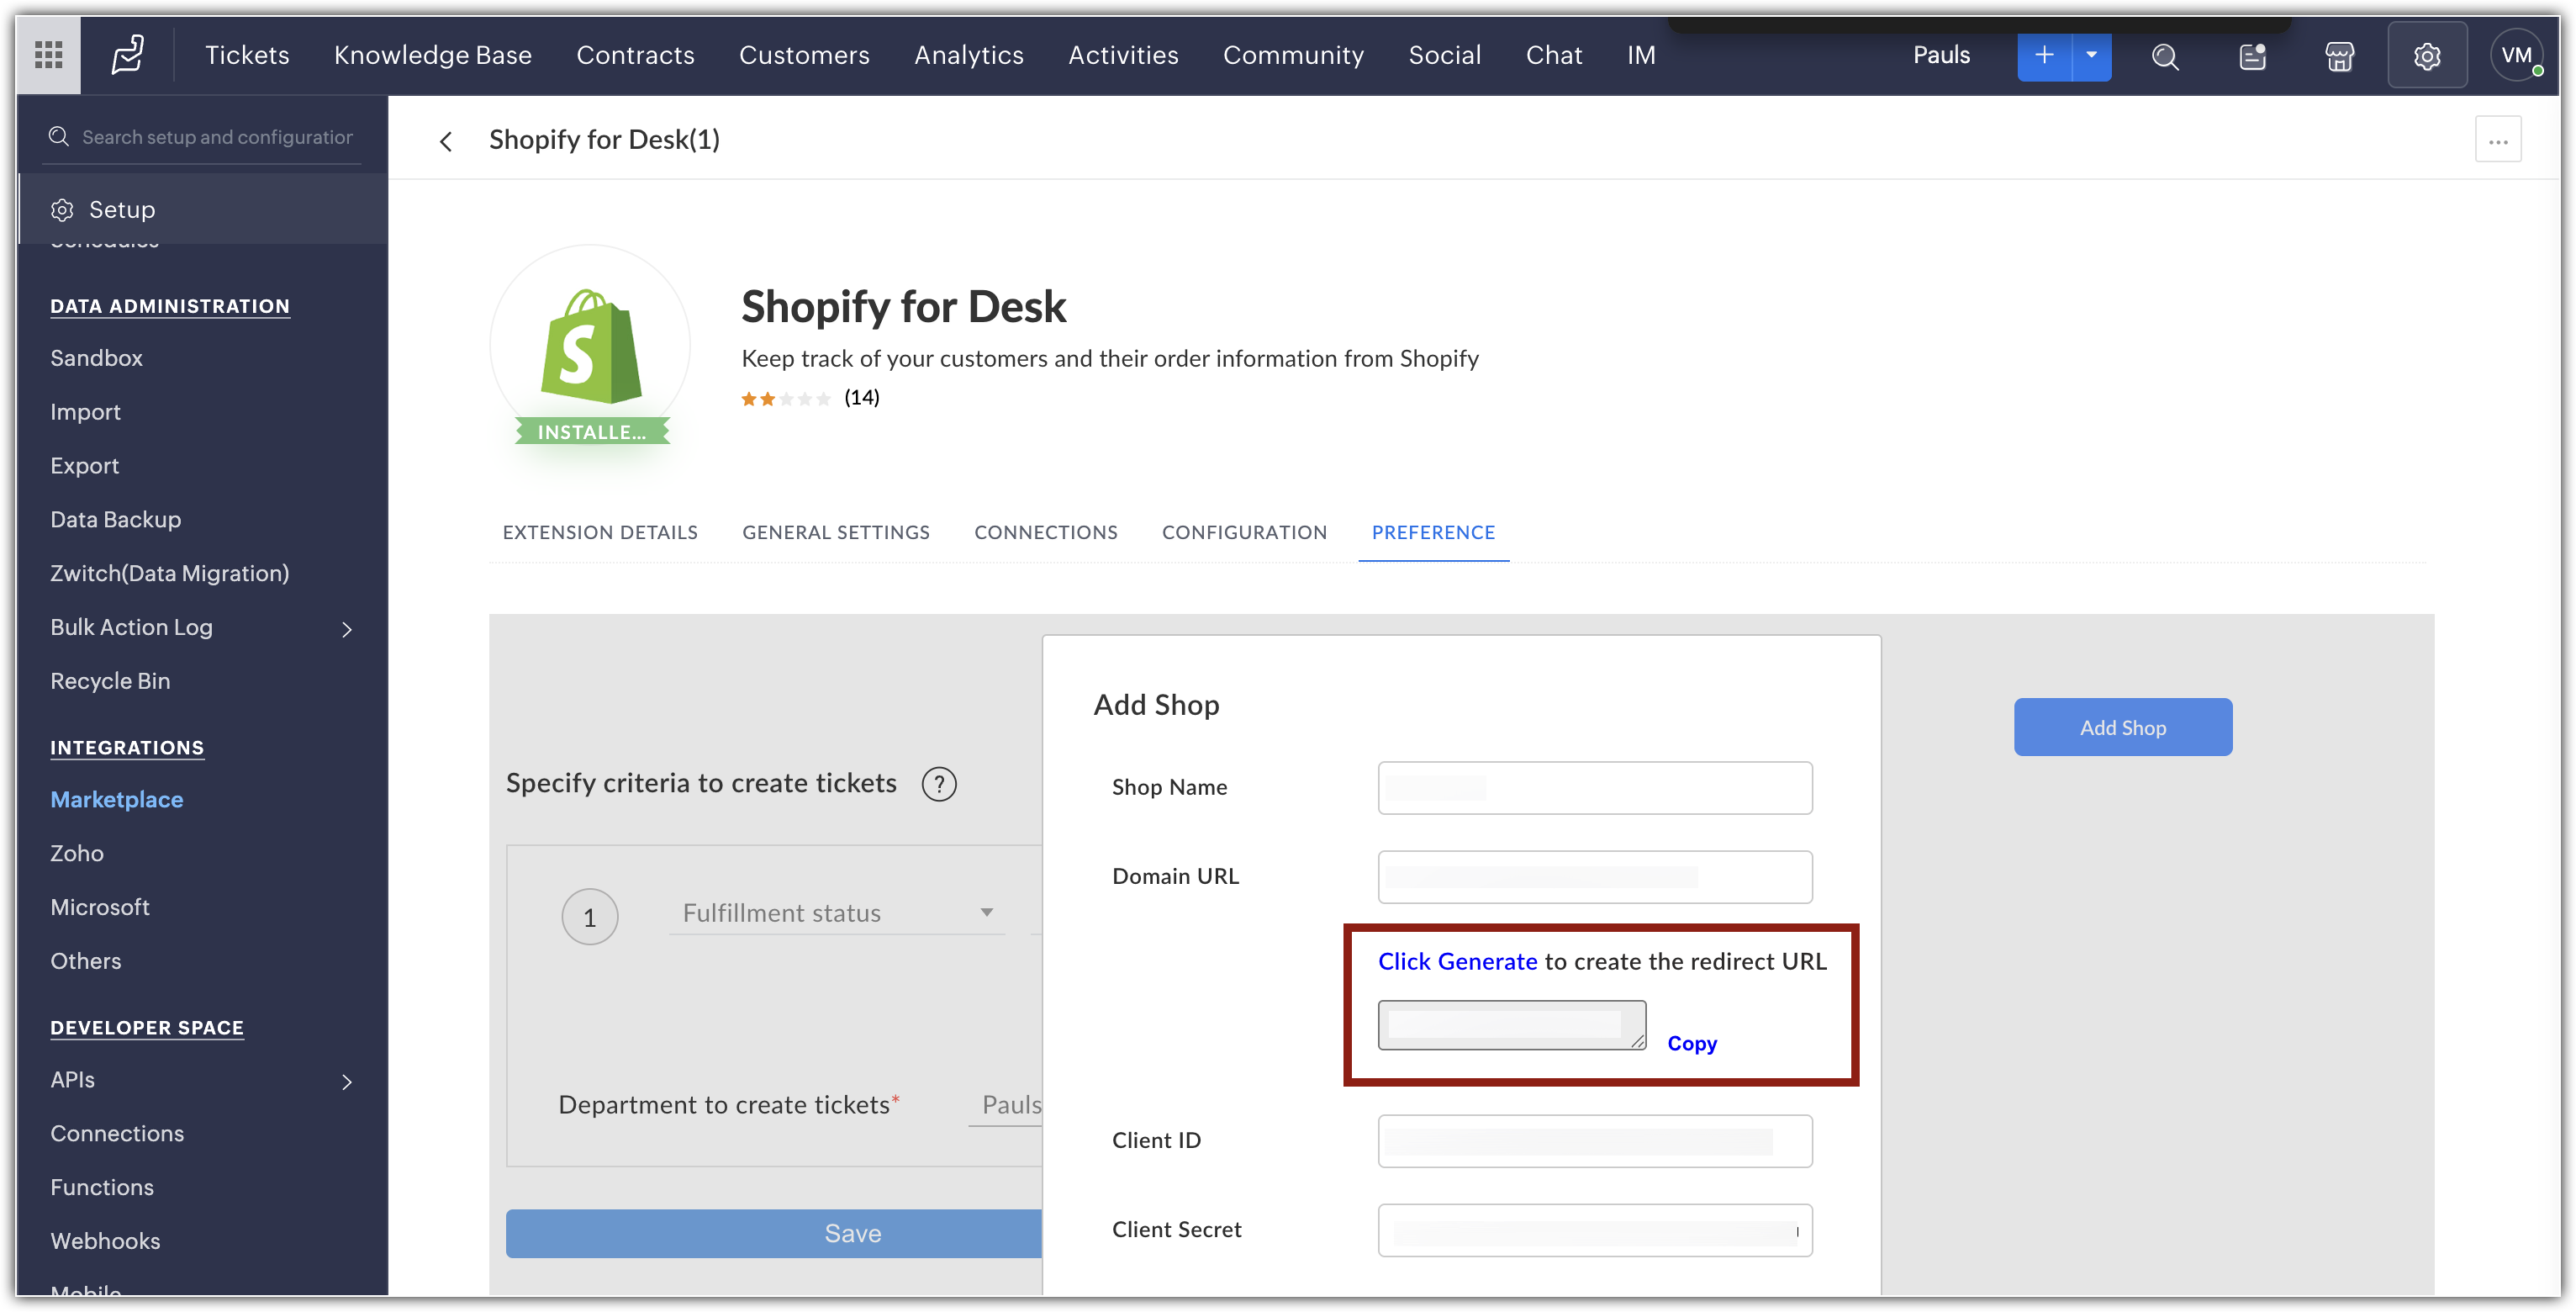2576x1312 pixels.
Task: Click the criteria row number 1 circle
Action: point(589,916)
